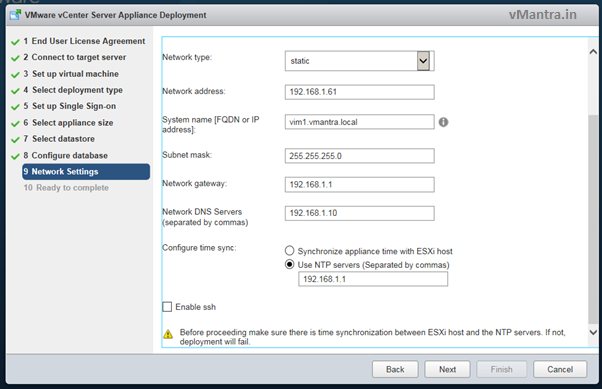Go to step 1 End User License Agreement

84,41
